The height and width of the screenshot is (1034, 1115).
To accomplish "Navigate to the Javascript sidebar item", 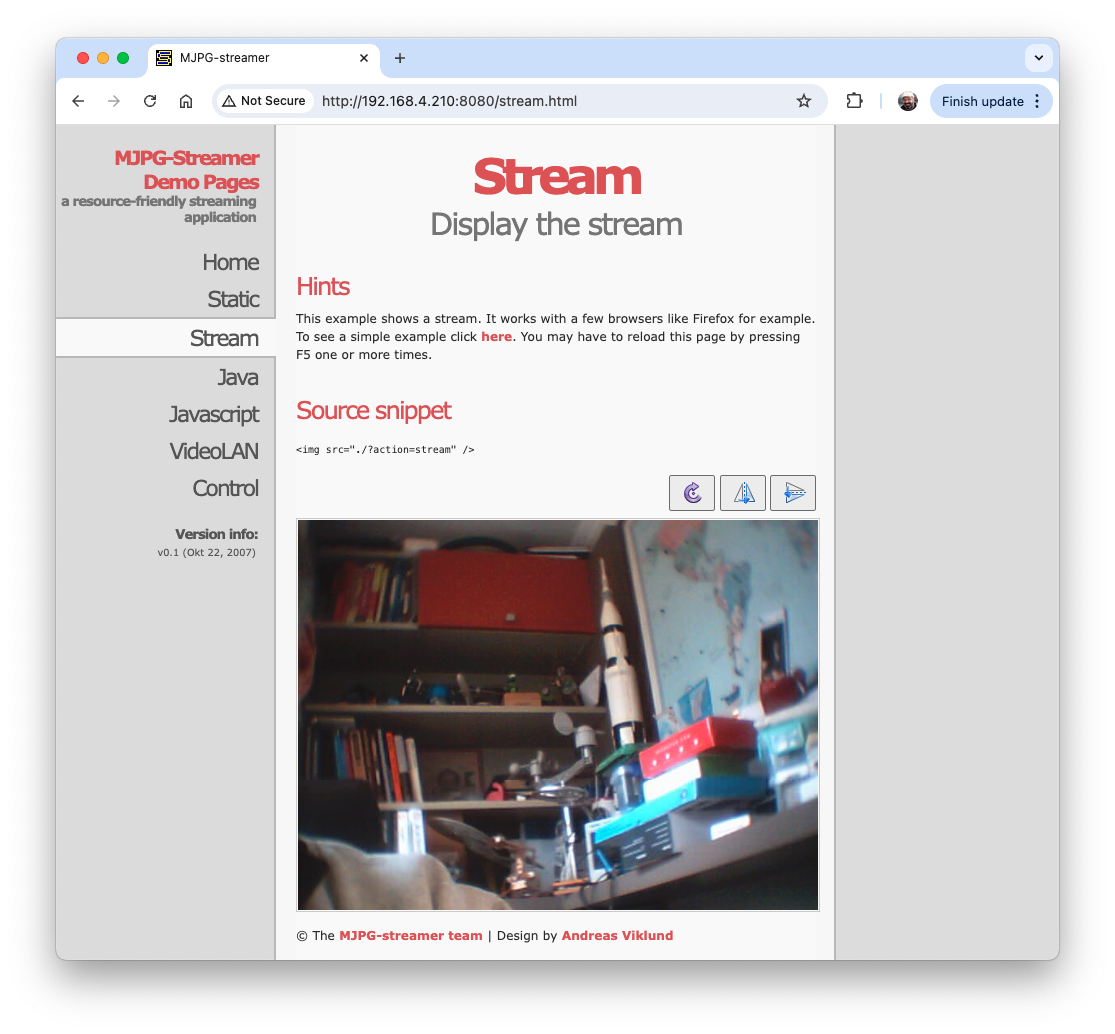I will point(213,414).
